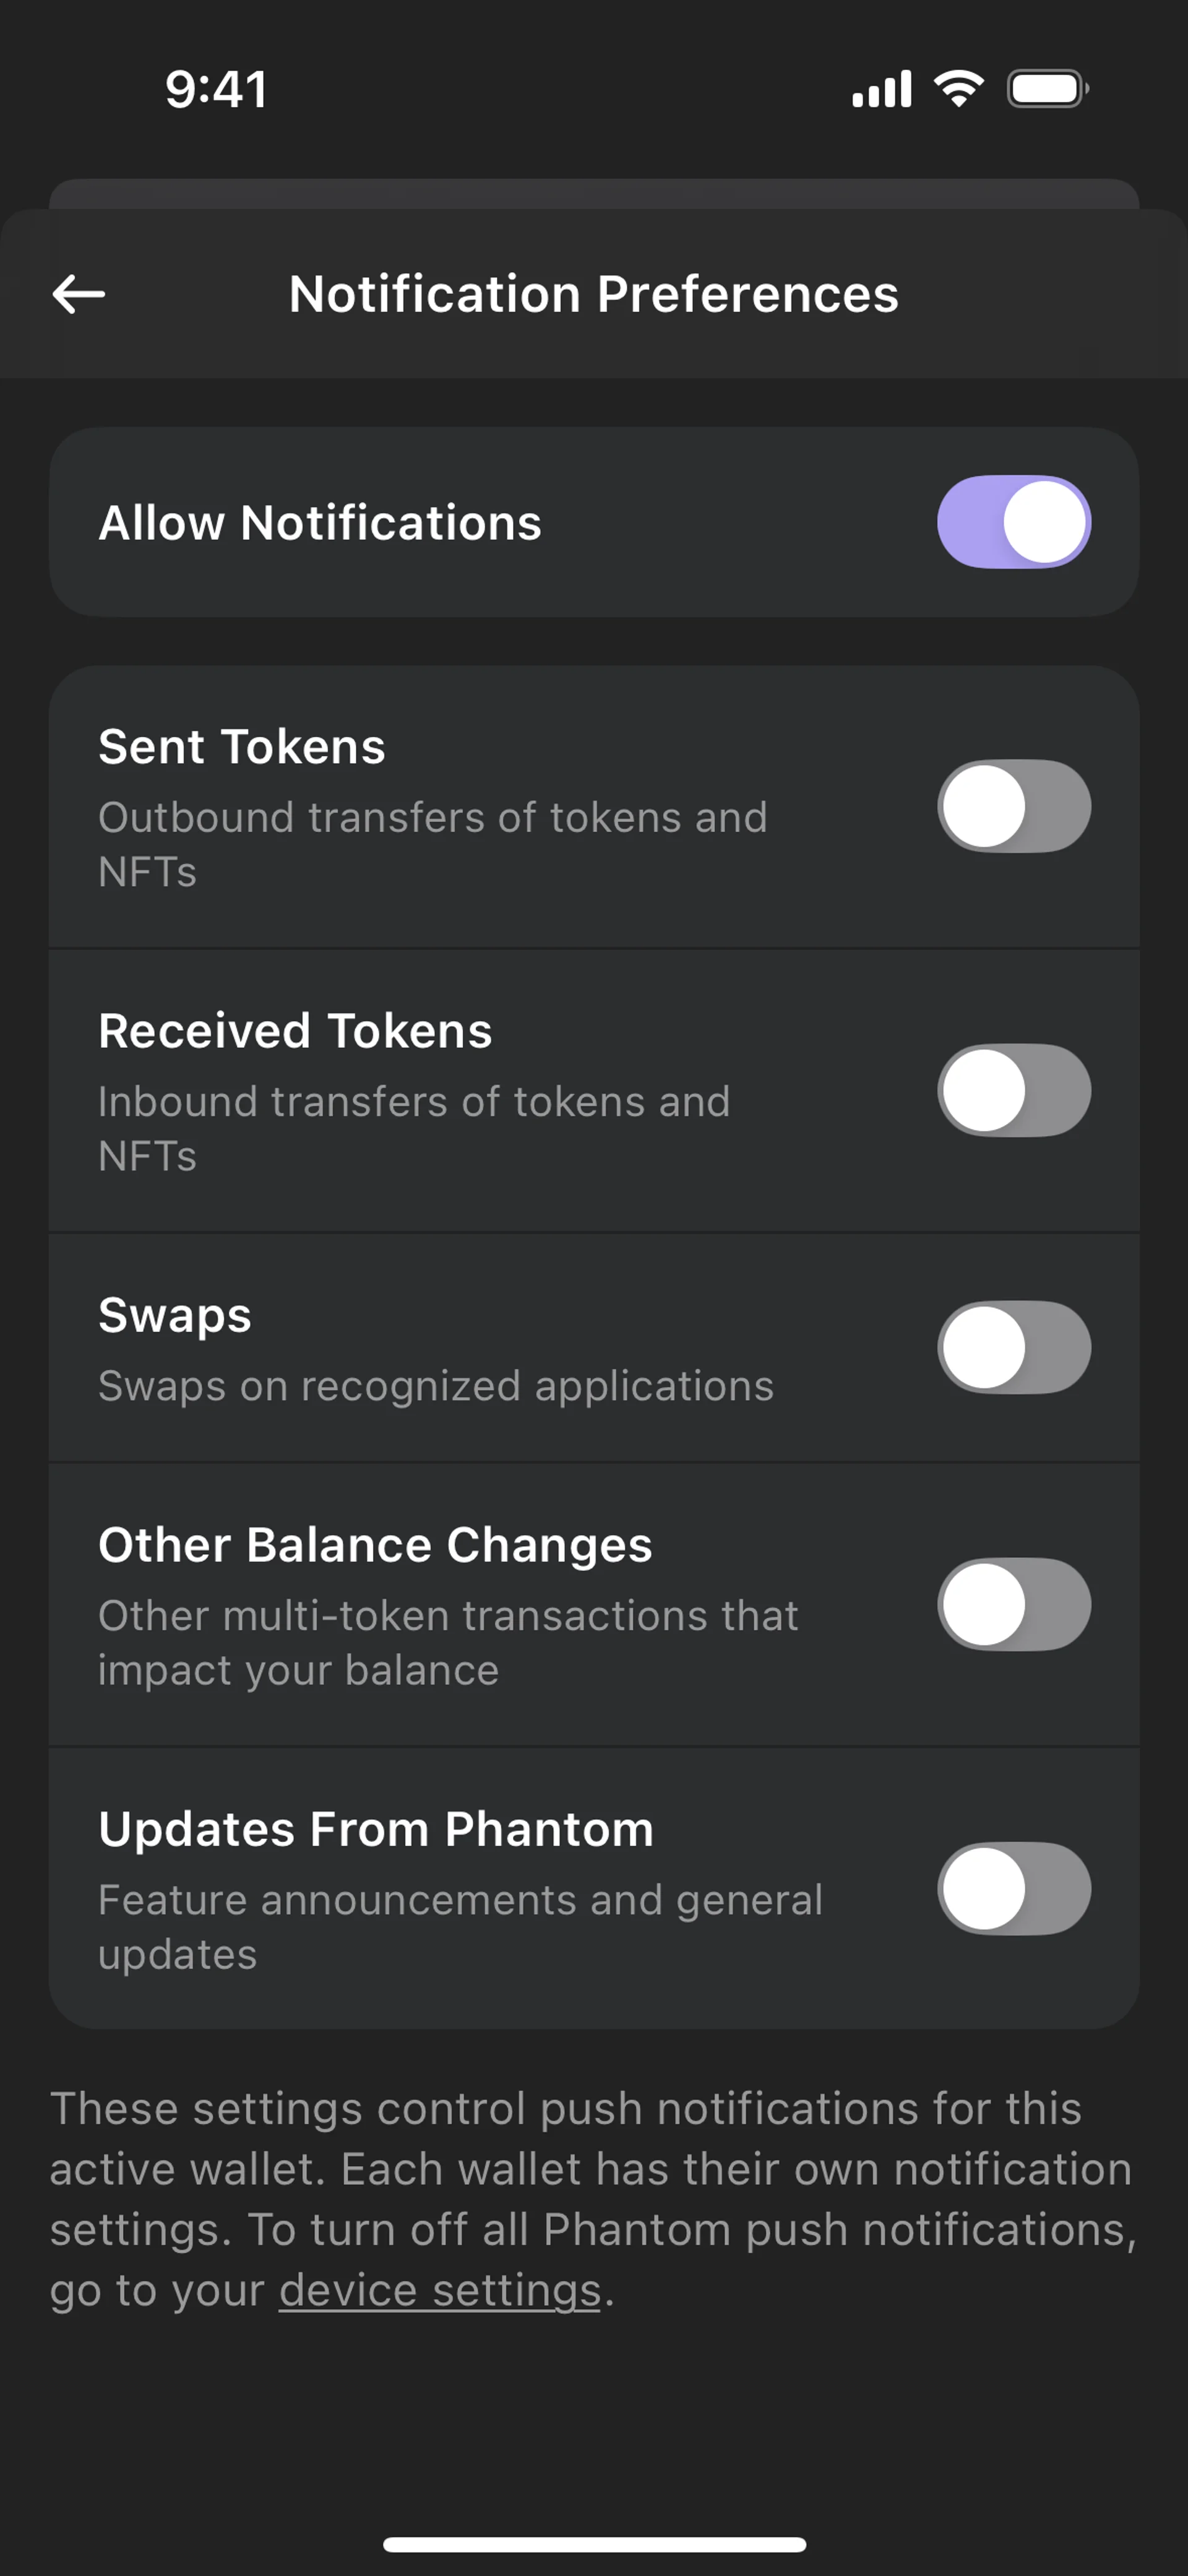Tap the 9:41 clock in status bar

pos(216,89)
